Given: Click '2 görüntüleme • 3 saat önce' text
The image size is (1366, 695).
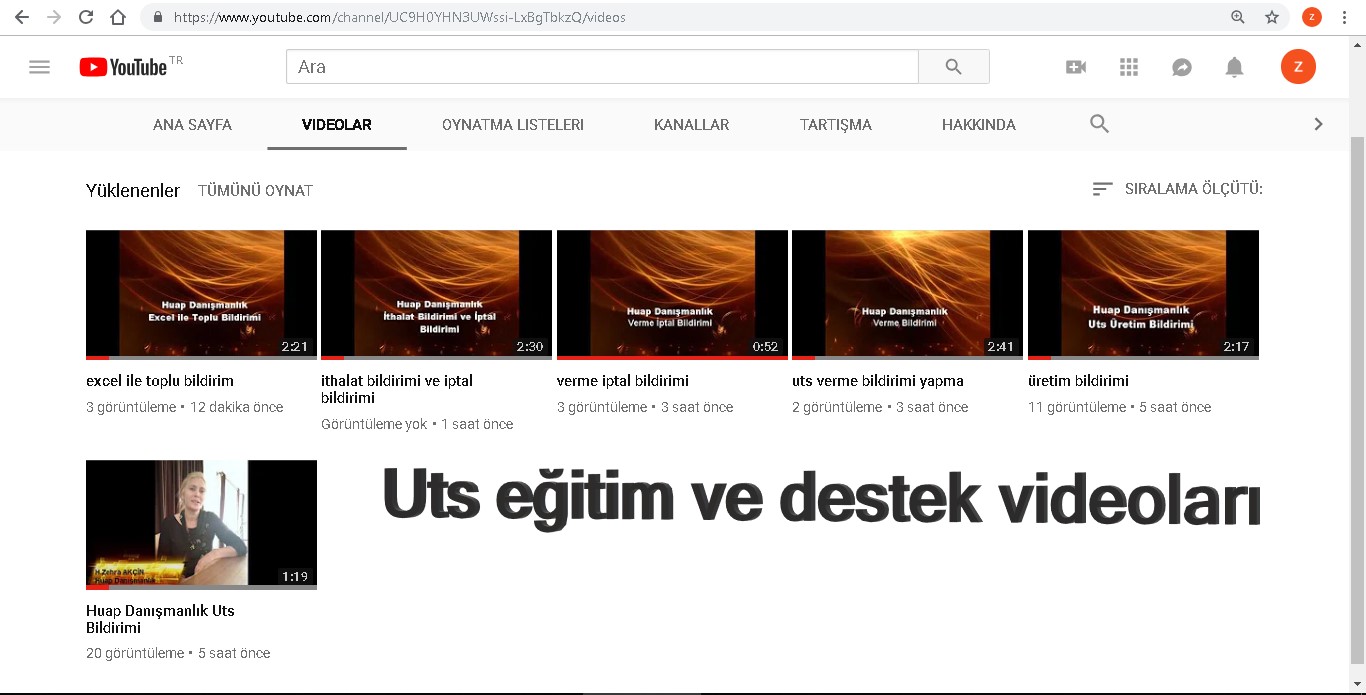Looking at the screenshot, I should (x=880, y=407).
